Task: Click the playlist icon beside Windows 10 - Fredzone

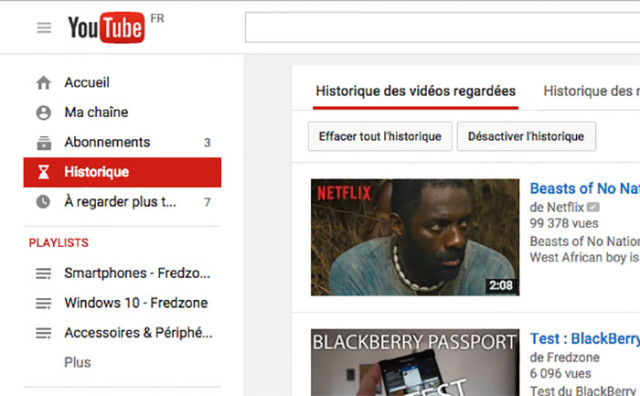Action: coord(44,303)
